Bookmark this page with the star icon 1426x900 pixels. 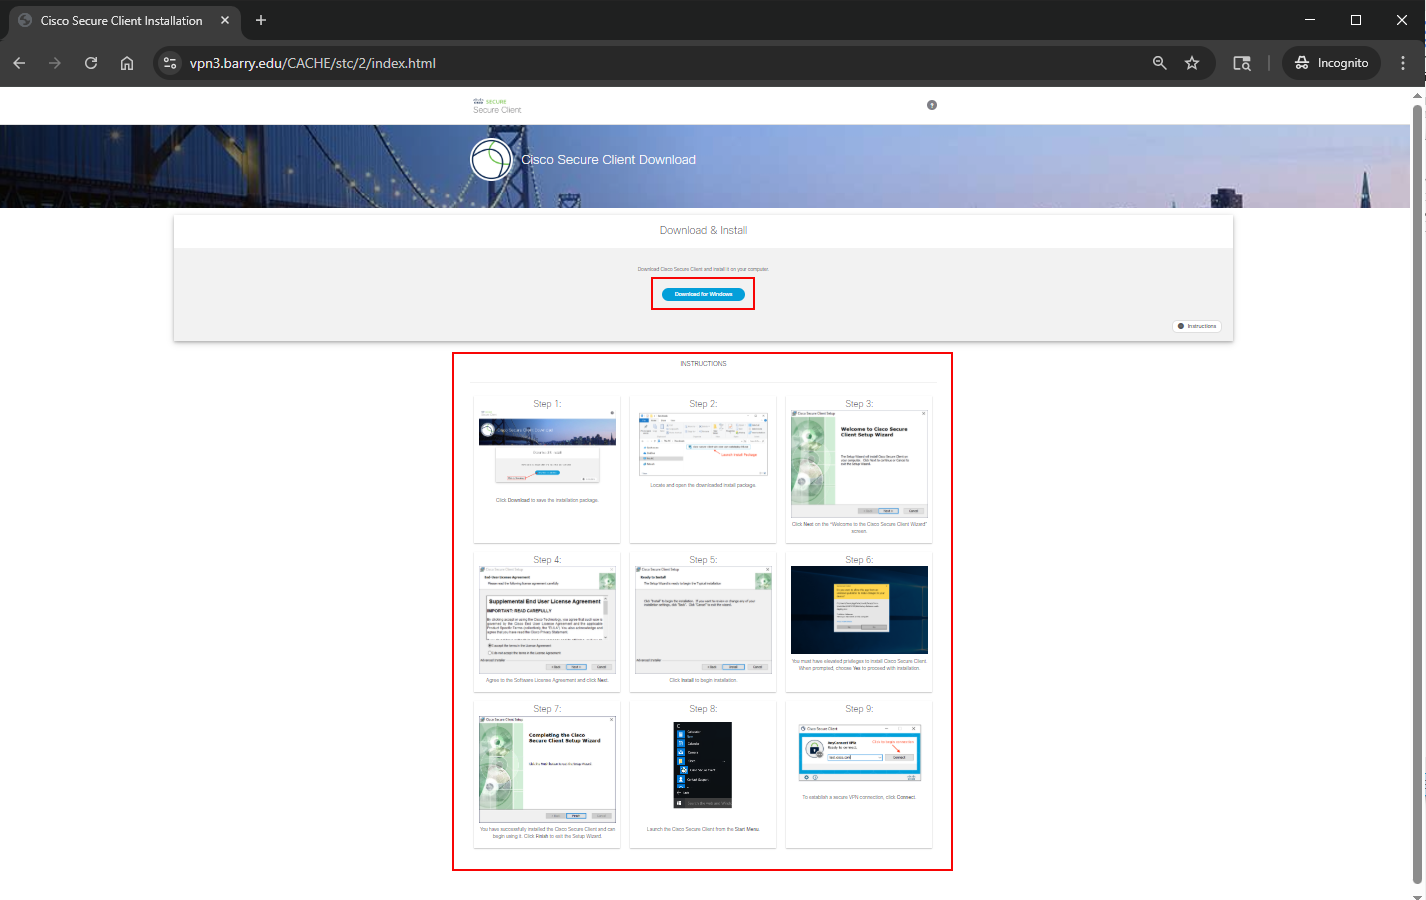click(1192, 63)
